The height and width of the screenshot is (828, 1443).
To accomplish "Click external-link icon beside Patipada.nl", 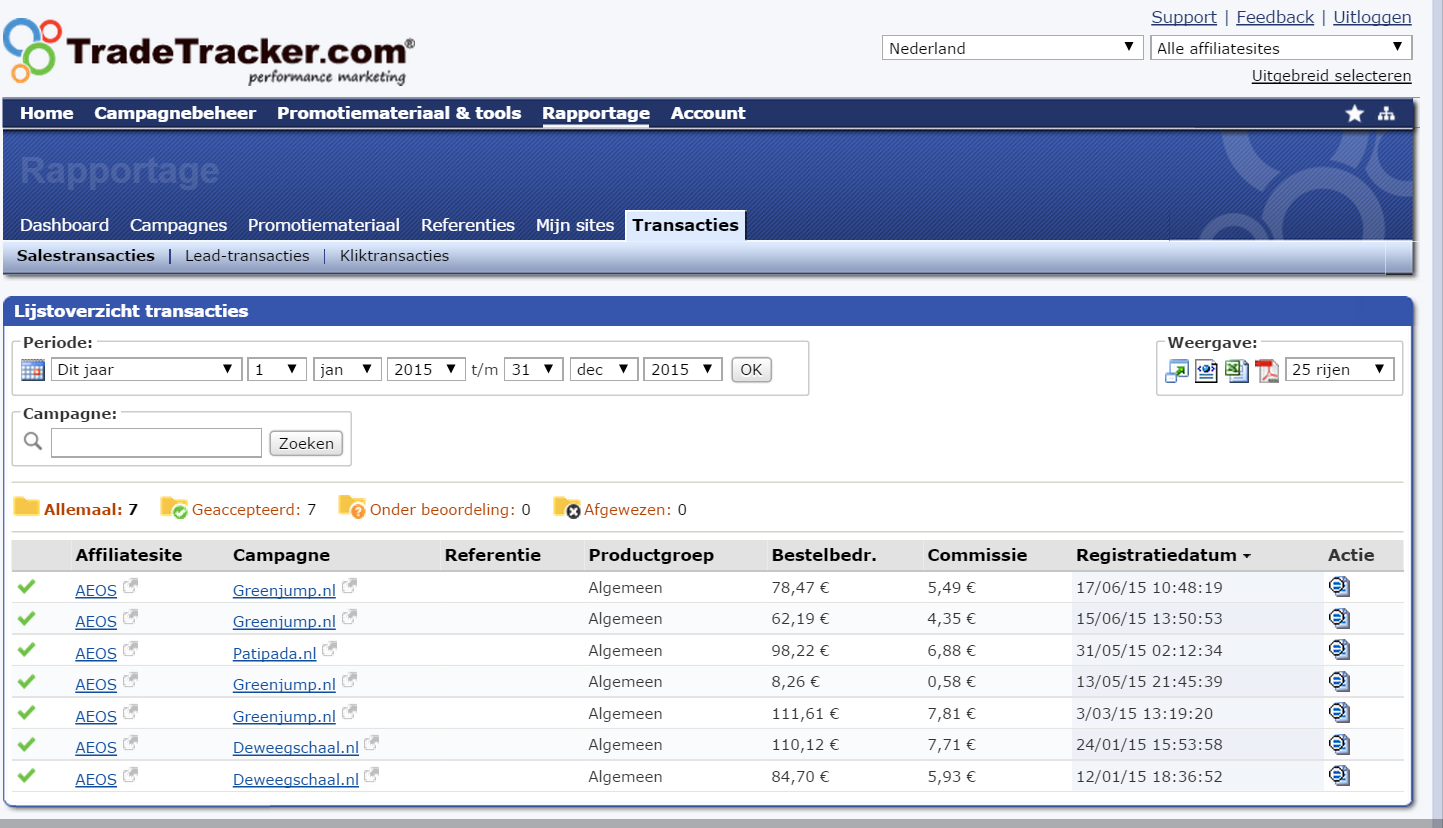I will (330, 649).
